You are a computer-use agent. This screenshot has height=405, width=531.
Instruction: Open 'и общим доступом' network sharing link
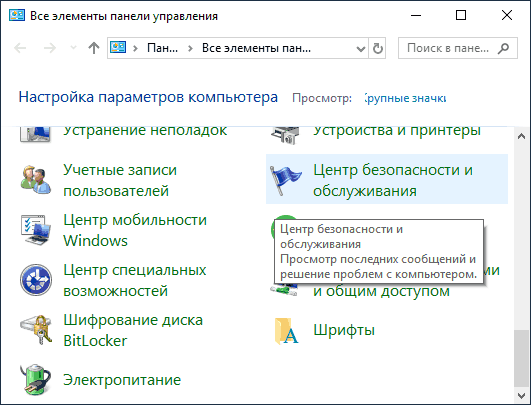(381, 291)
